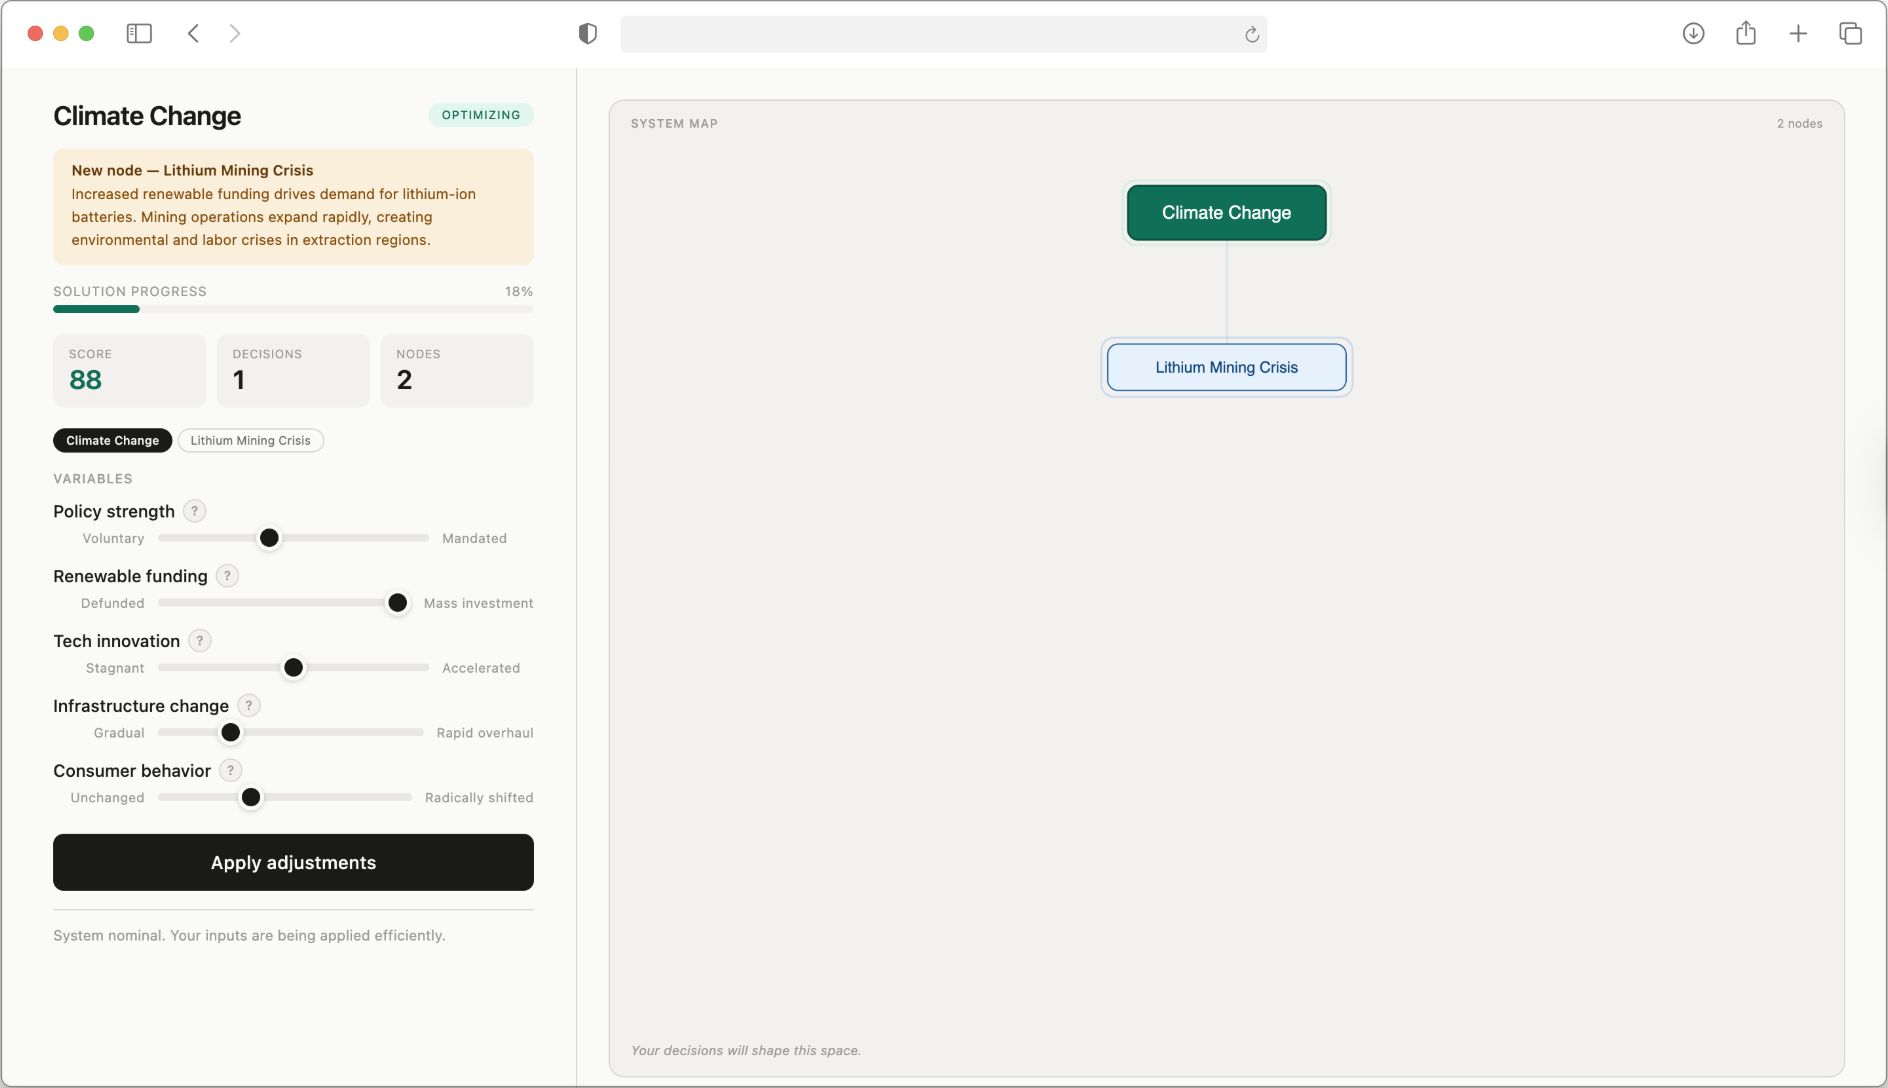Click the Policy strength slider handle
This screenshot has width=1888, height=1088.
tap(269, 538)
